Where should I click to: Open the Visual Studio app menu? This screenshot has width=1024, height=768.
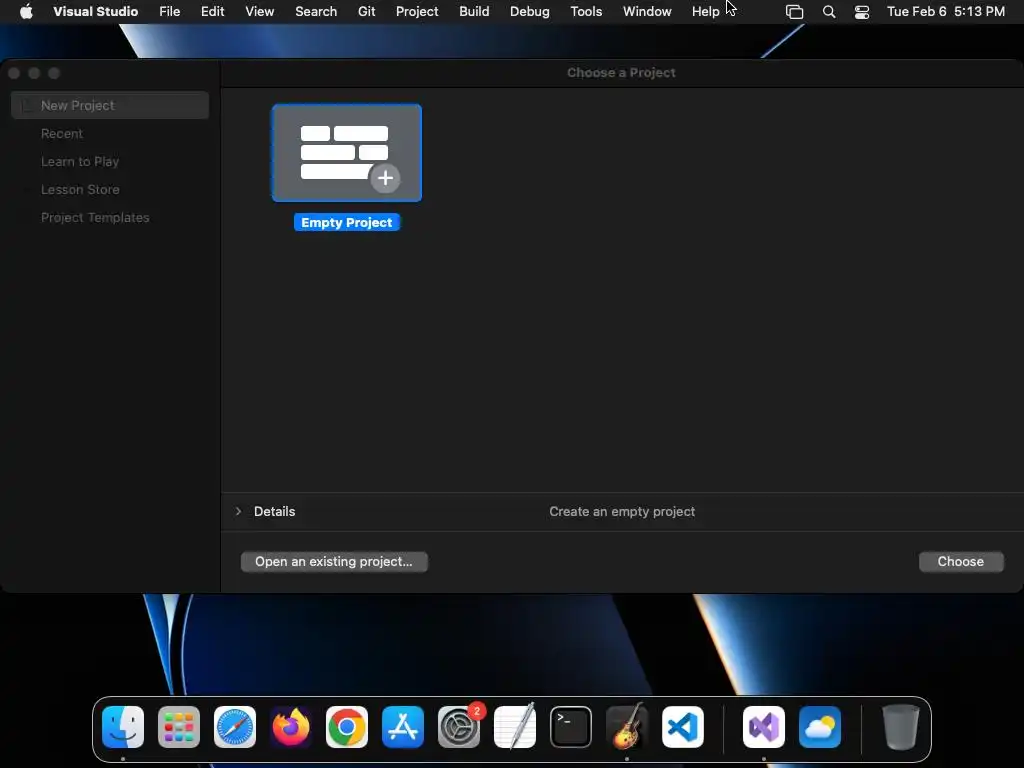pos(95,11)
